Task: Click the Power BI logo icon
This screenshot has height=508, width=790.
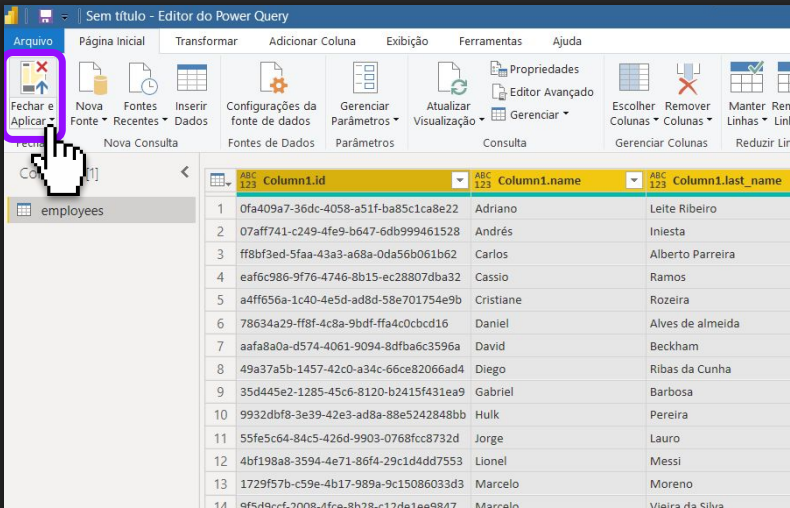Action: pos(12,16)
